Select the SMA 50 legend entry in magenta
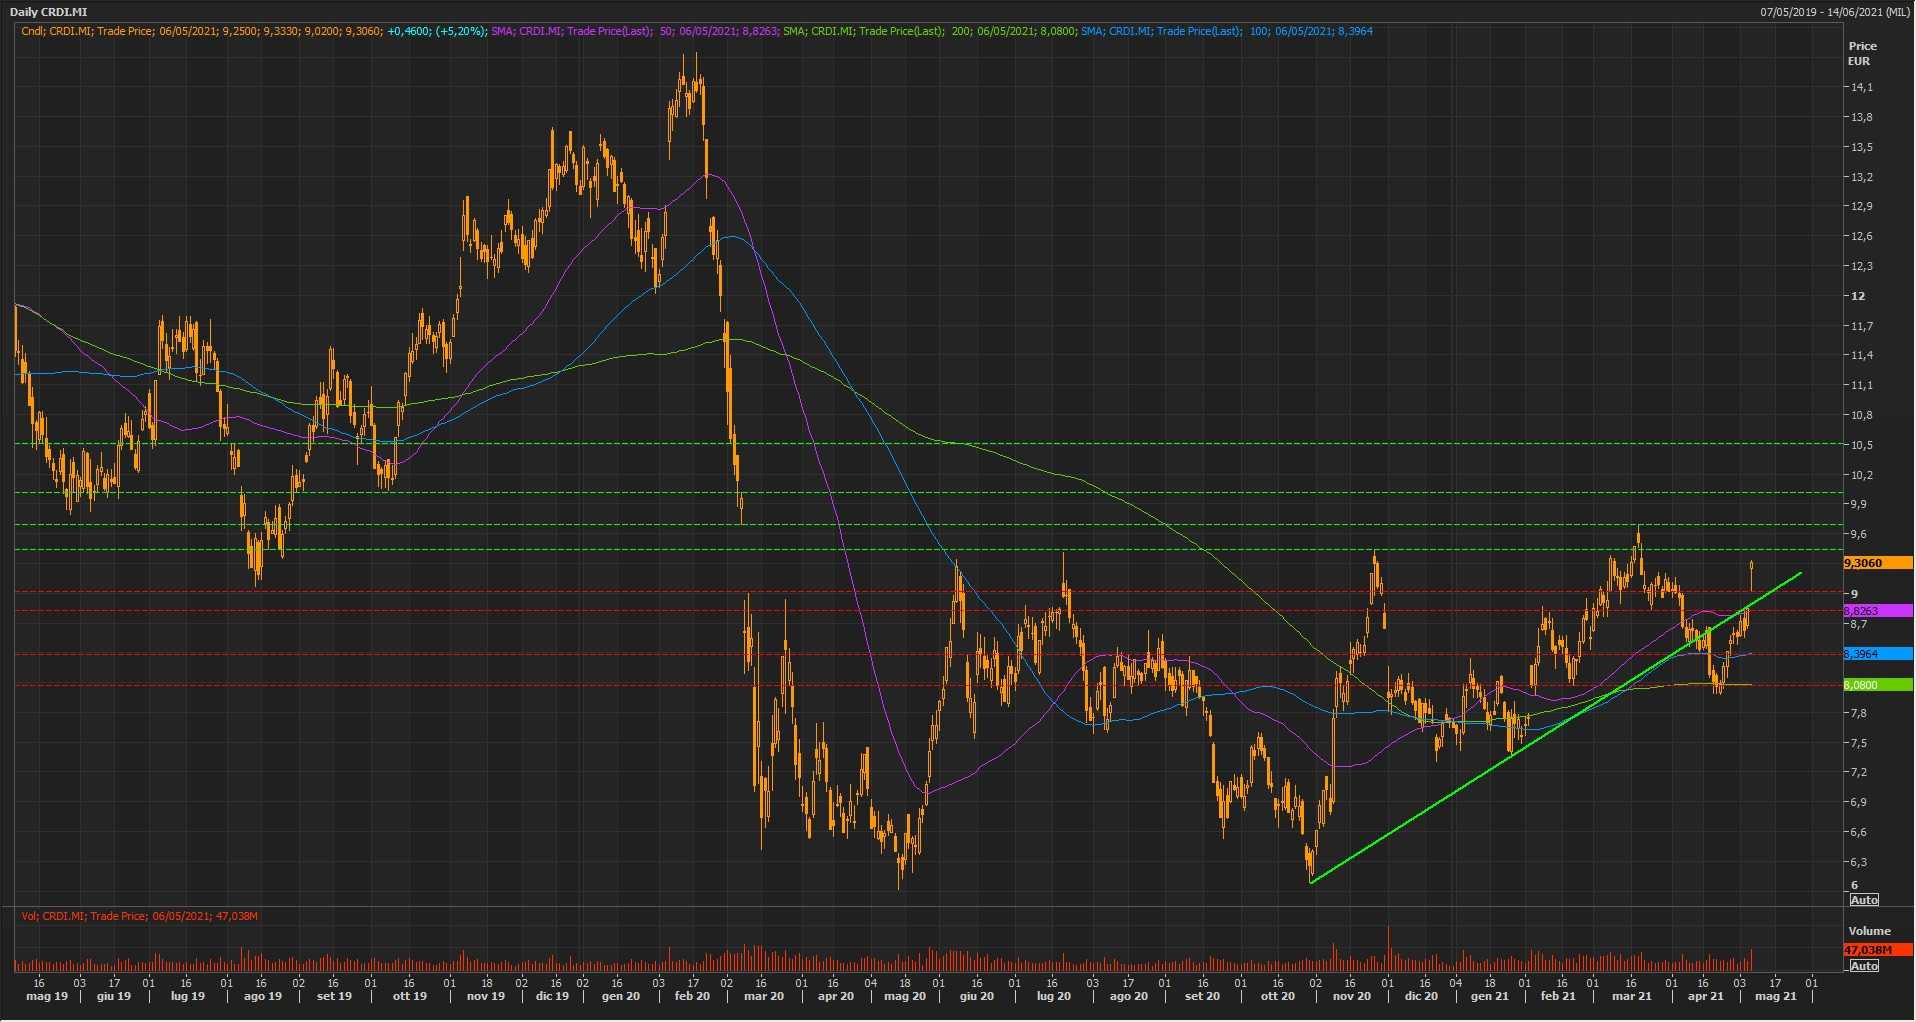This screenshot has width=1916, height=1022. (x=634, y=31)
